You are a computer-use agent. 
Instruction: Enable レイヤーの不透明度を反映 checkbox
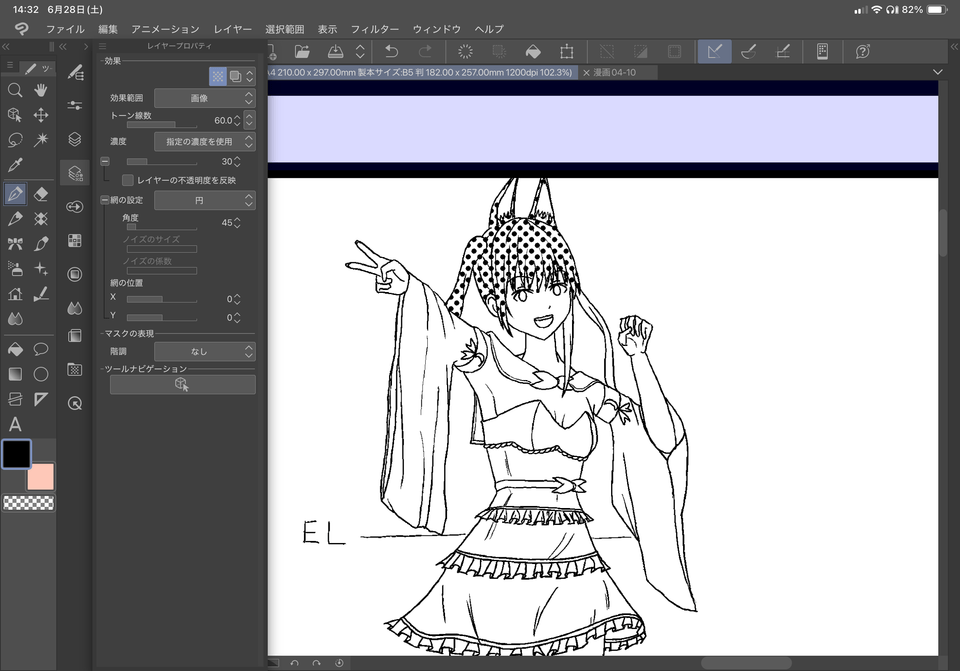point(128,180)
